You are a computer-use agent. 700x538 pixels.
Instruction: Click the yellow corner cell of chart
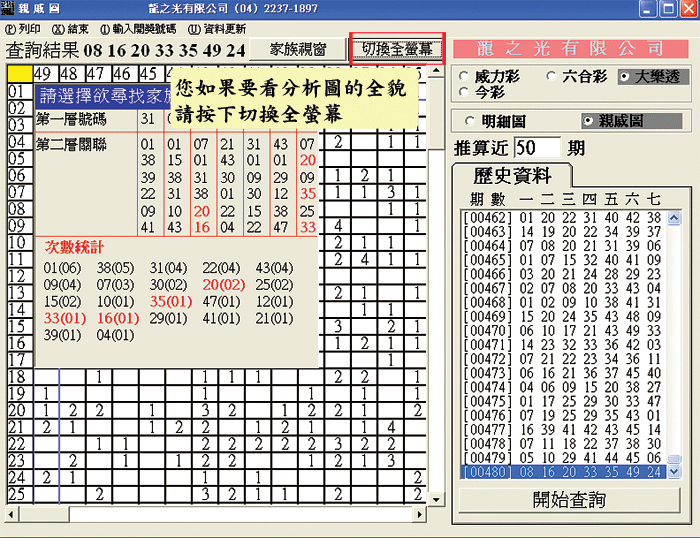pyautogui.click(x=20, y=74)
